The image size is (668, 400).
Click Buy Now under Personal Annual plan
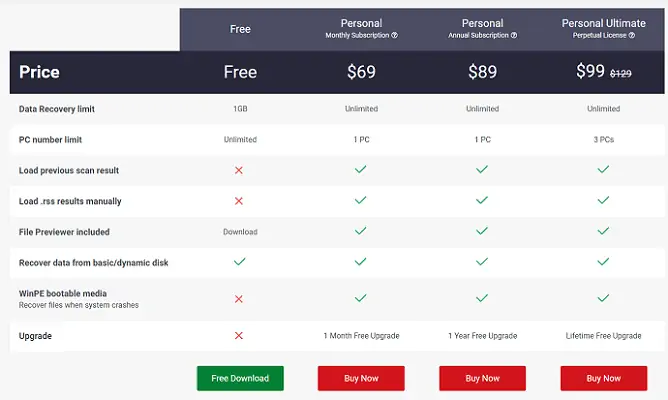[482, 378]
